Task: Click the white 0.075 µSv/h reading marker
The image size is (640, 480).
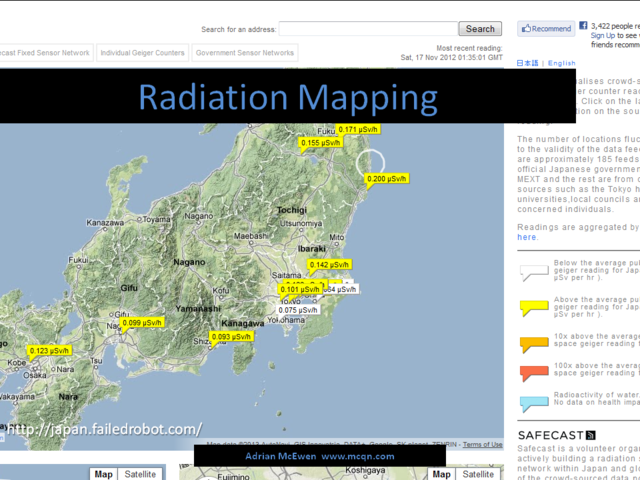Action: [298, 310]
